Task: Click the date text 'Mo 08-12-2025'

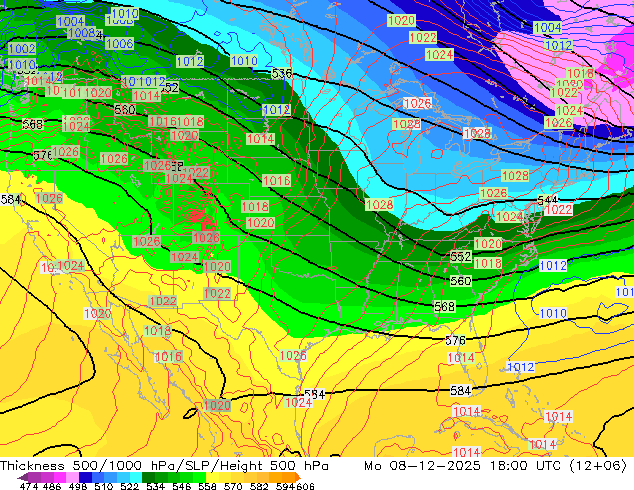Action: pos(423,465)
